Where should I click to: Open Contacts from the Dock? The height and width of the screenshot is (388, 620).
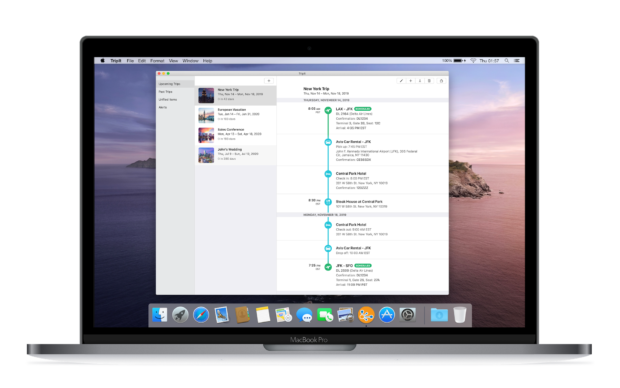click(242, 315)
